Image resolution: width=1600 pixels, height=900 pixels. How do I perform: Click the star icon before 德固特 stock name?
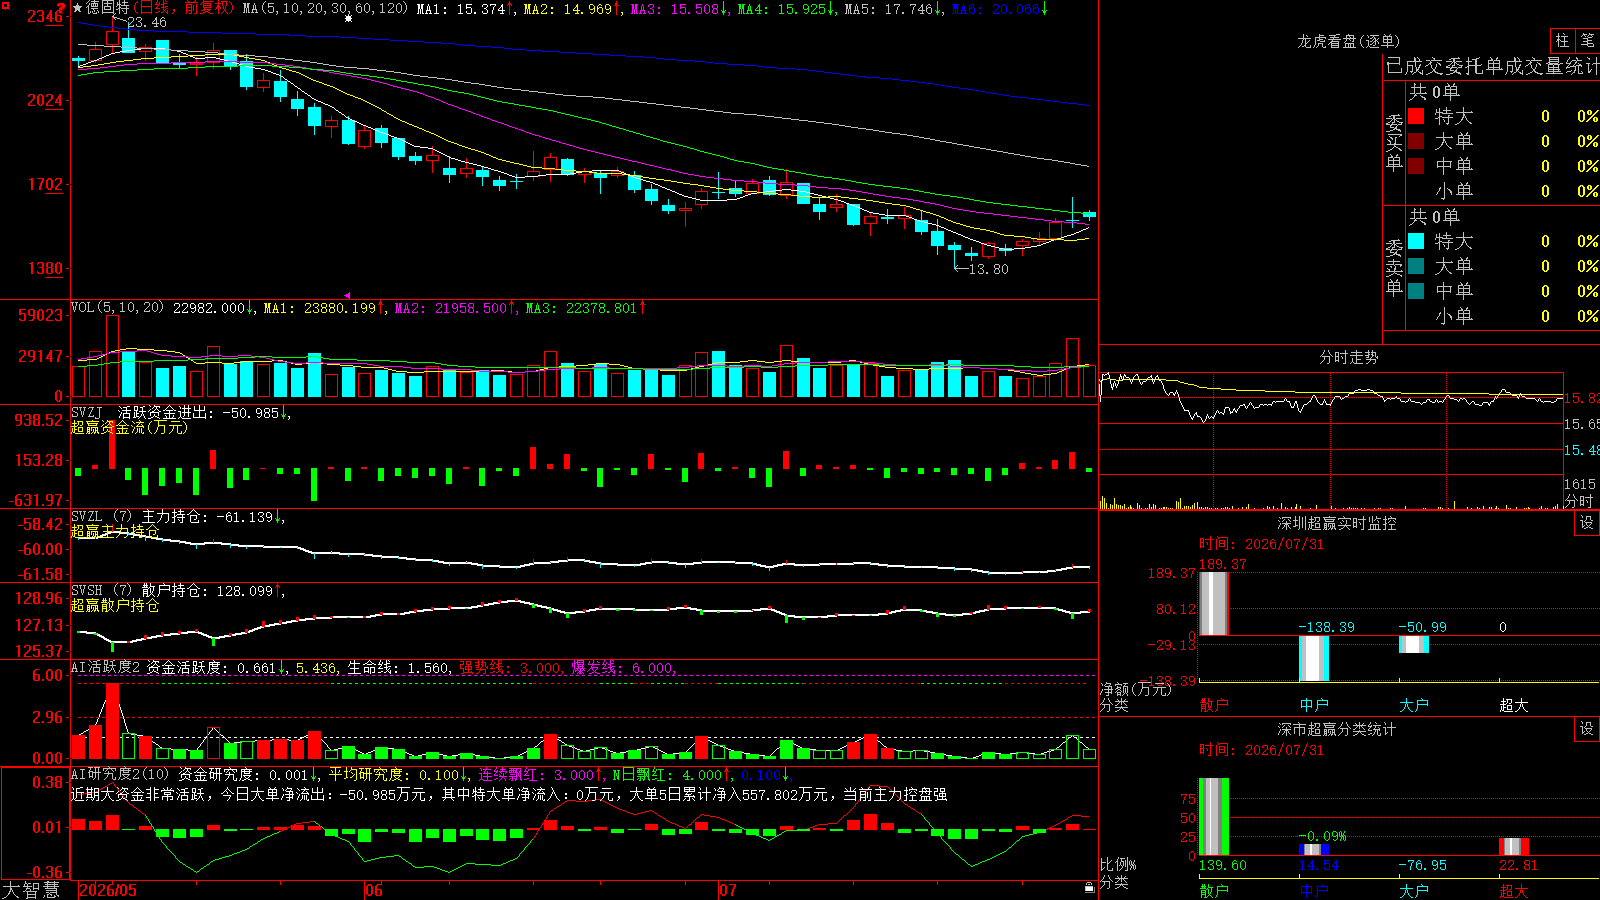pos(78,8)
